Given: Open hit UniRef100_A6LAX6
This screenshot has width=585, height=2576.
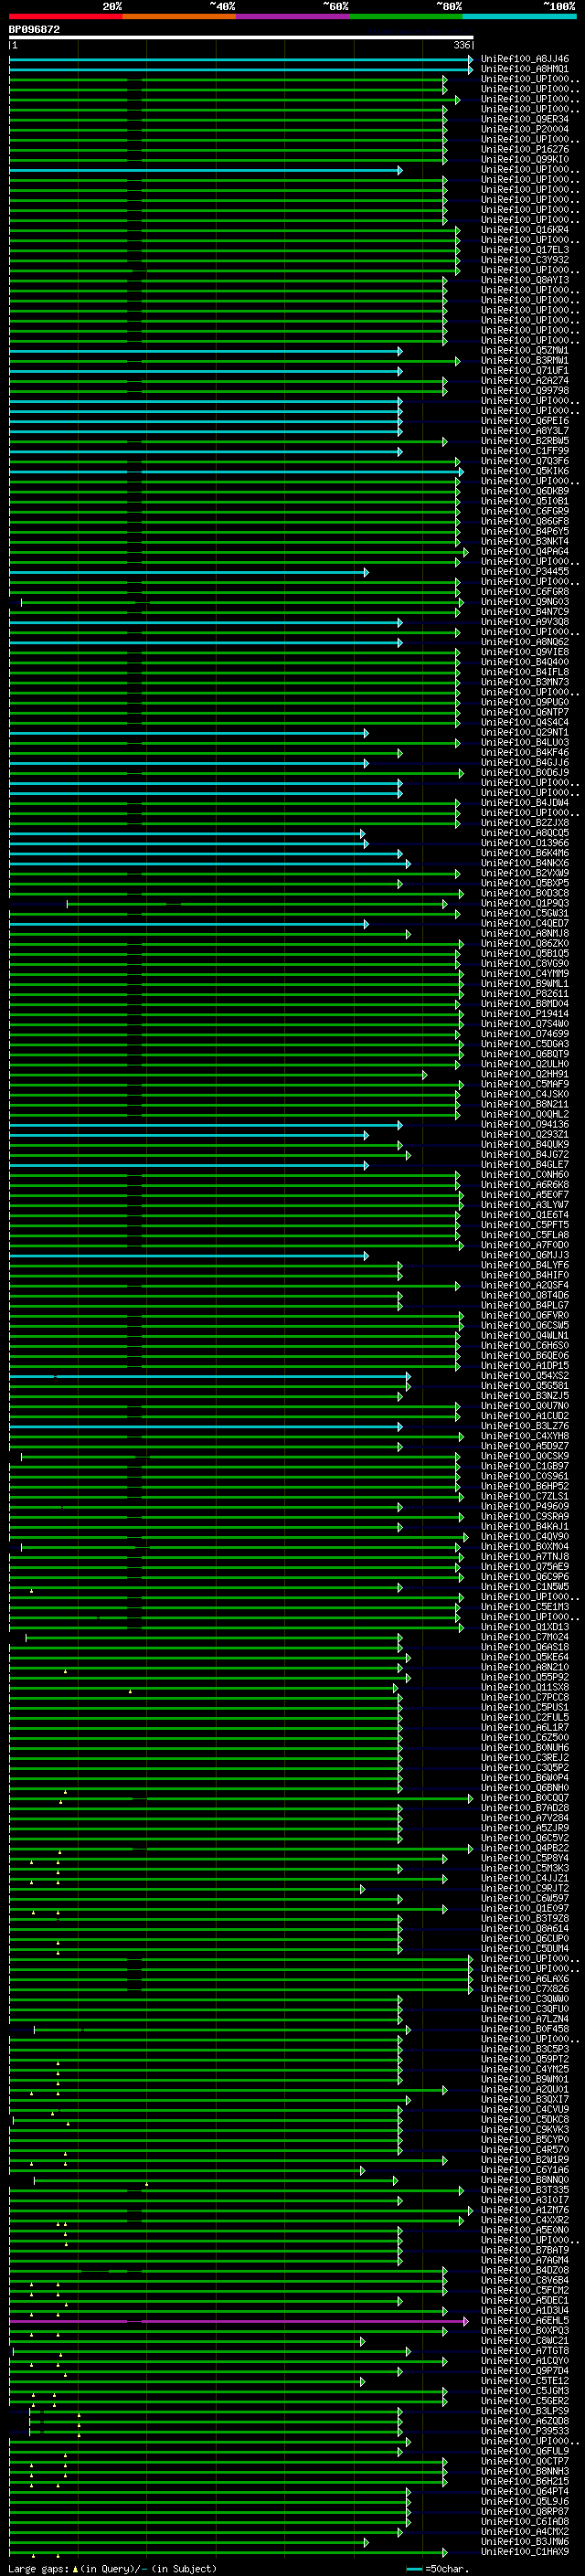Looking at the screenshot, I should coord(524,1978).
